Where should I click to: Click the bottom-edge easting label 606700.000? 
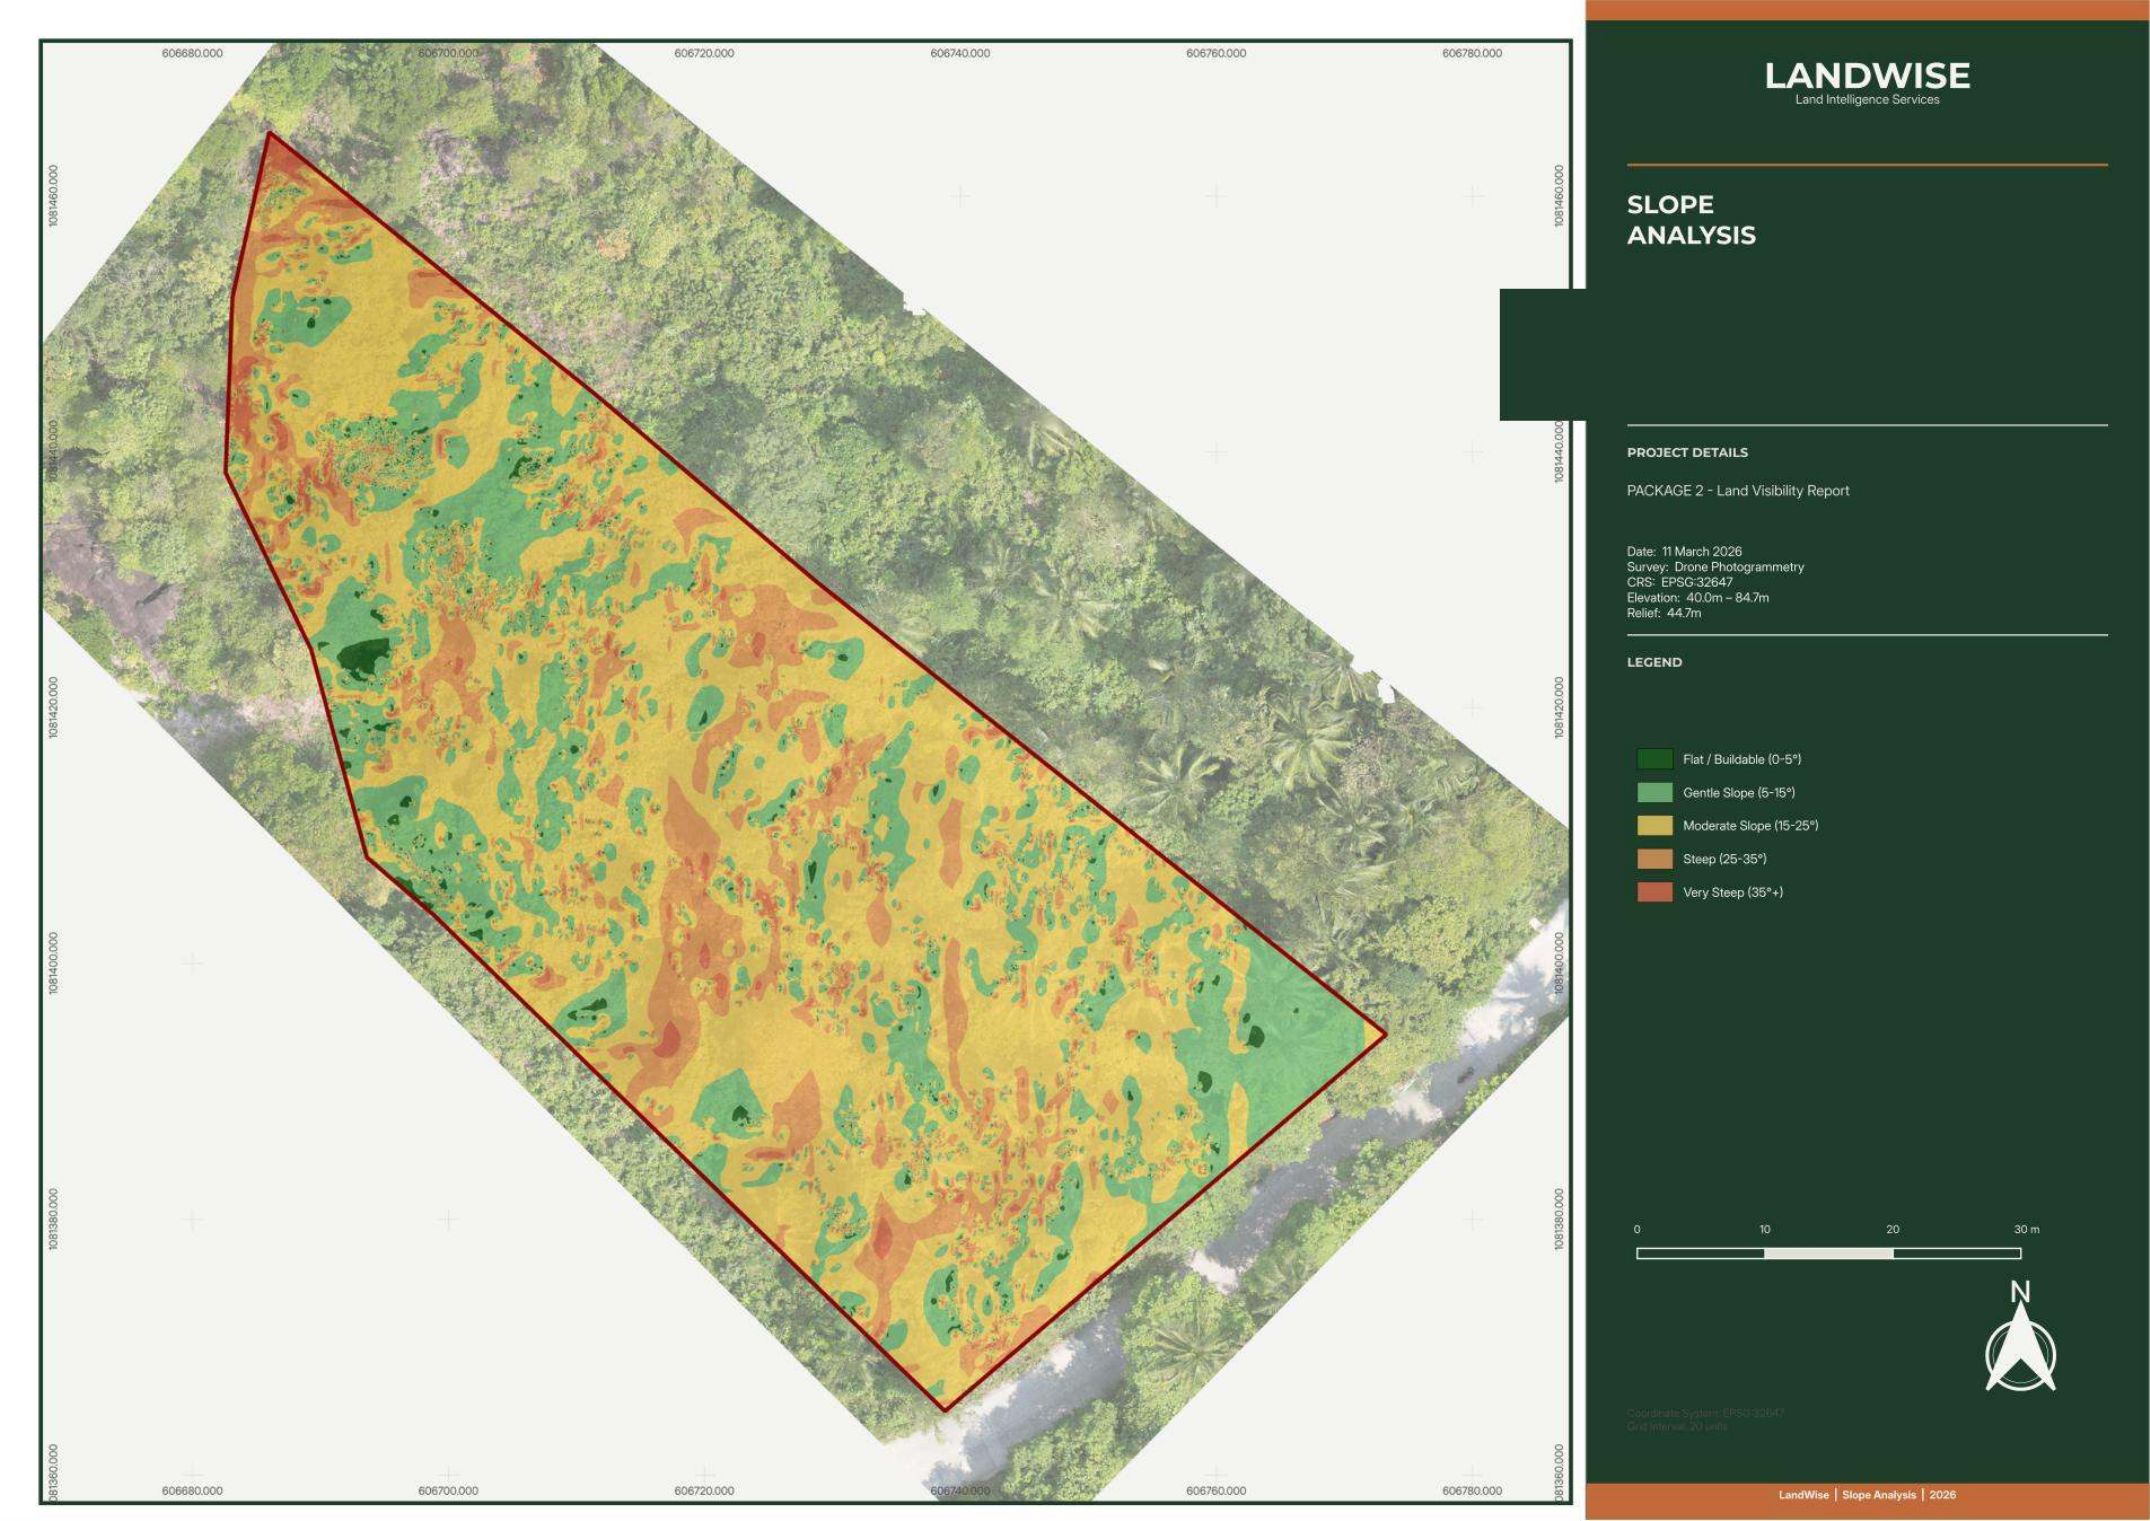click(448, 1490)
